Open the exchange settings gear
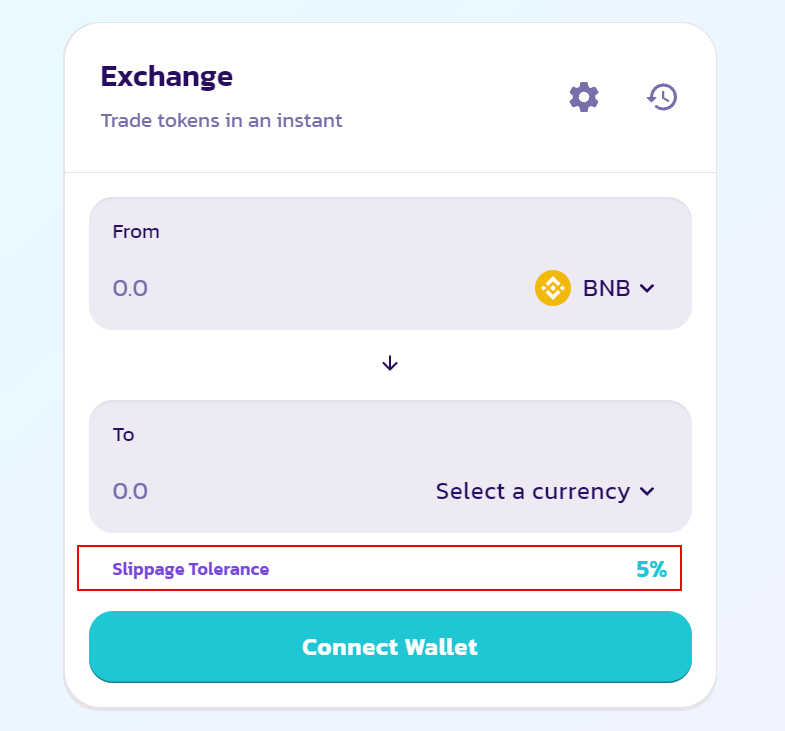 tap(584, 97)
